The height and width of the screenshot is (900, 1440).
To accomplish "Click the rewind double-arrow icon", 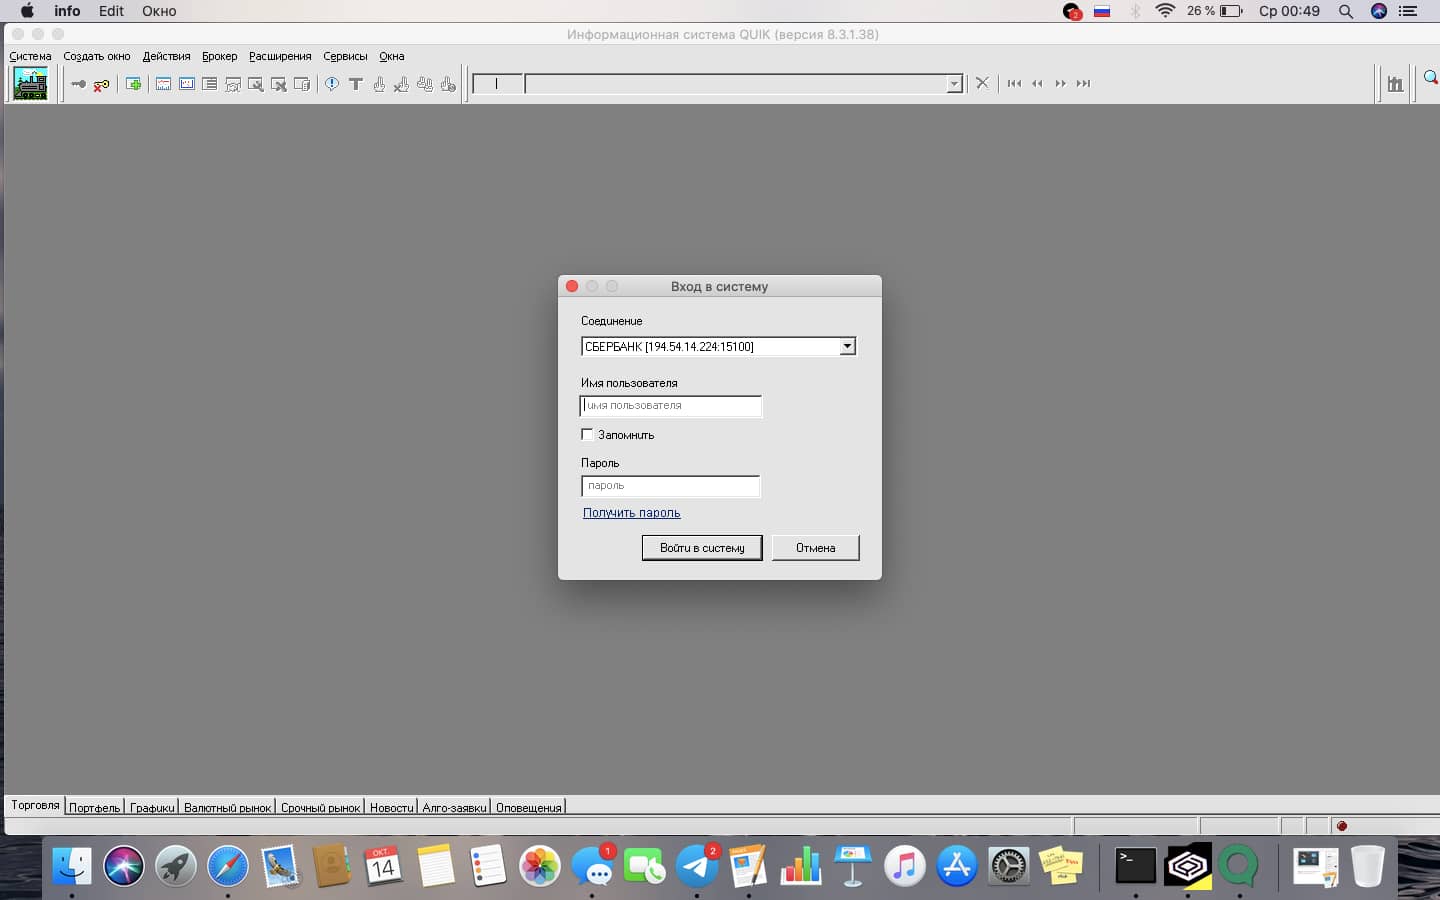I will pos(1037,83).
